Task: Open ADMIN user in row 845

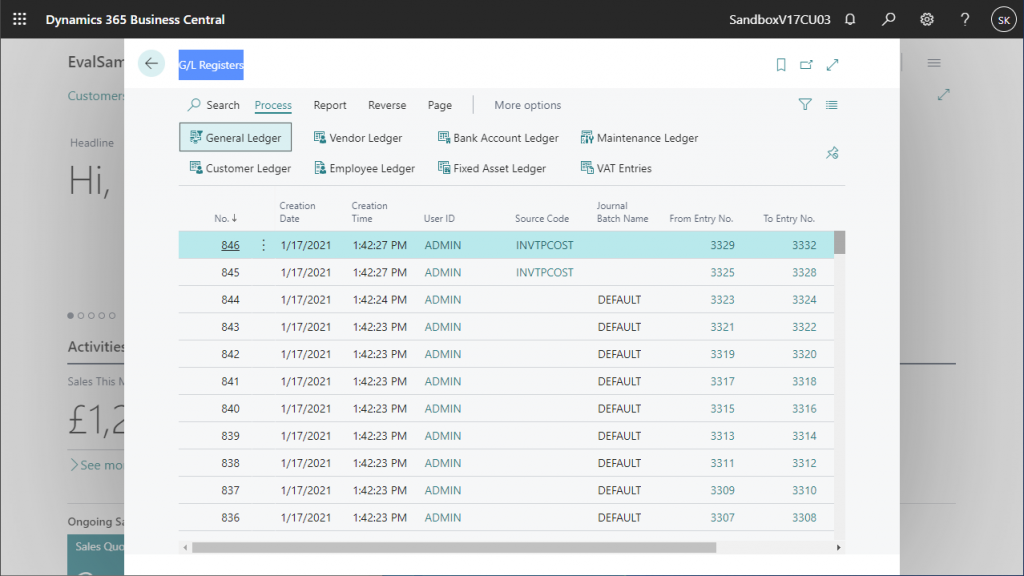Action: pos(443,272)
